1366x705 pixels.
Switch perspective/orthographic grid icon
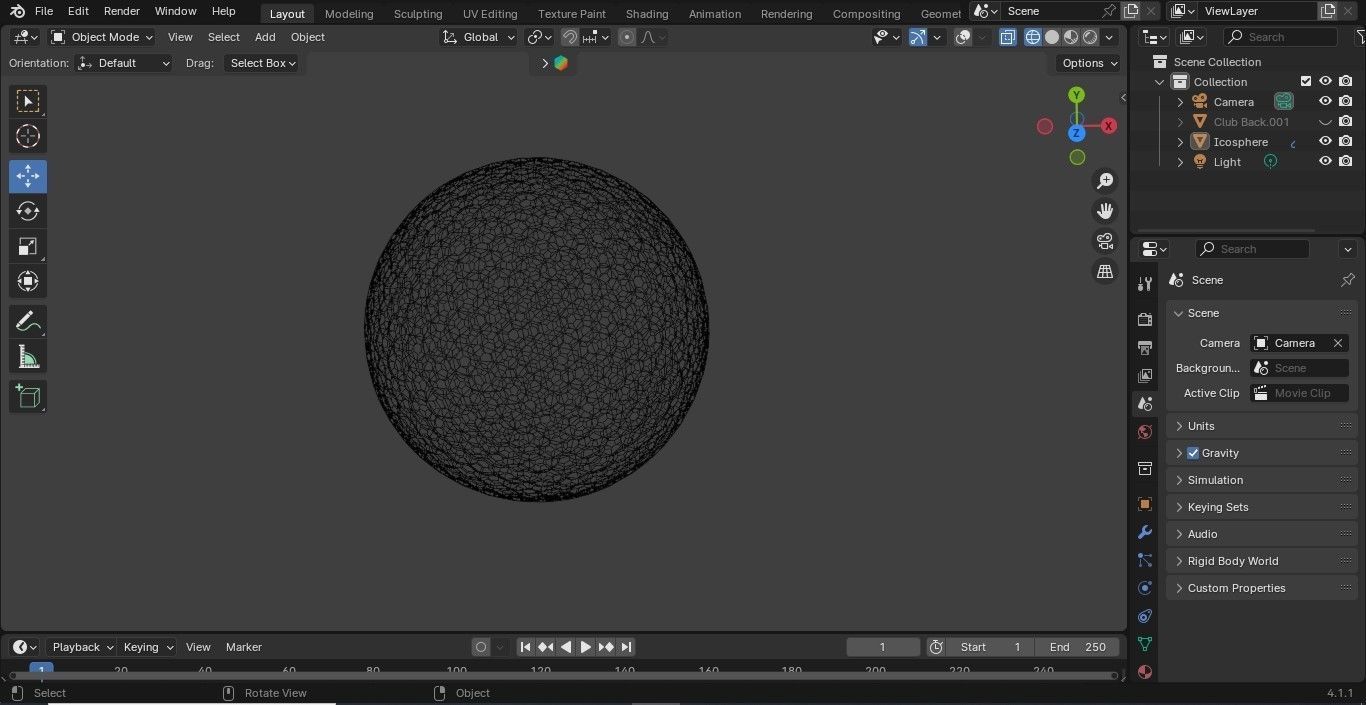1105,271
